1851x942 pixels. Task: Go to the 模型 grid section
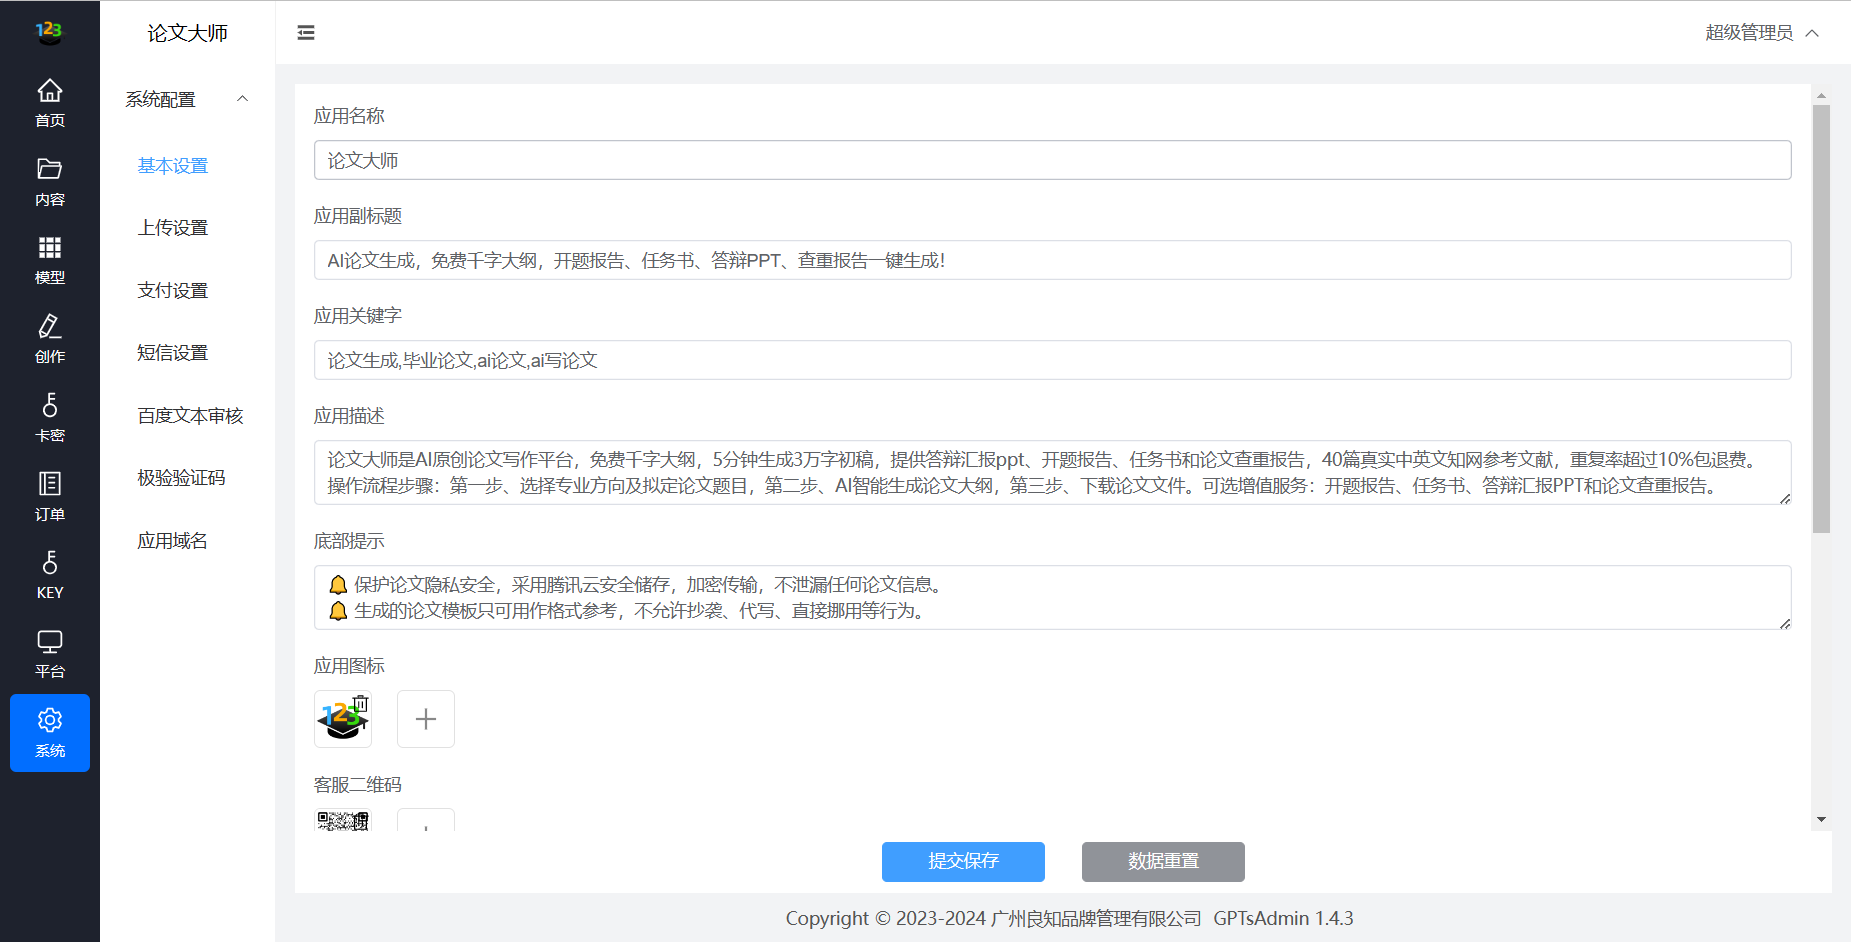50,260
